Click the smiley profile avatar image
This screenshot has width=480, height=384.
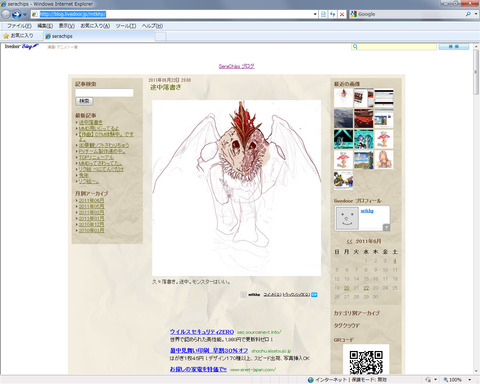click(347, 218)
